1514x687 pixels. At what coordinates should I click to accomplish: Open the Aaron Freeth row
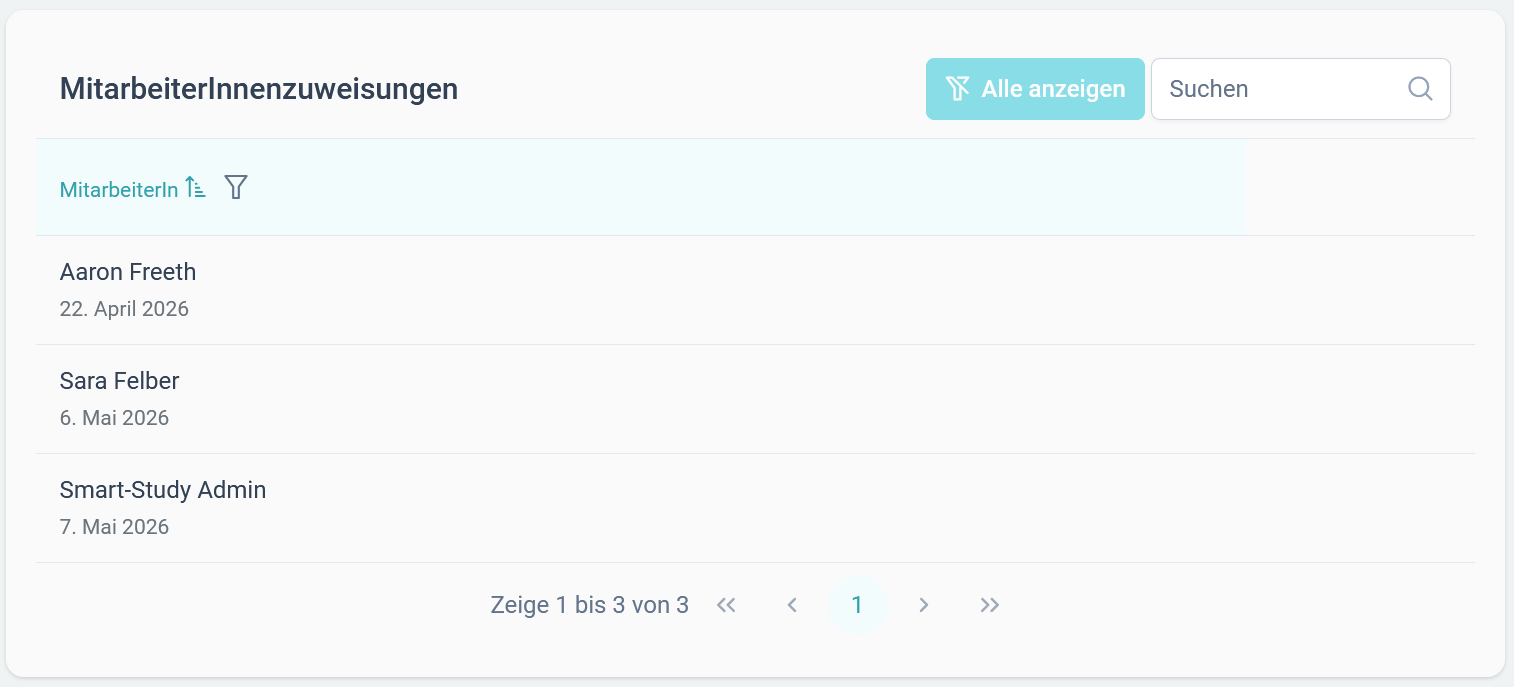click(755, 290)
